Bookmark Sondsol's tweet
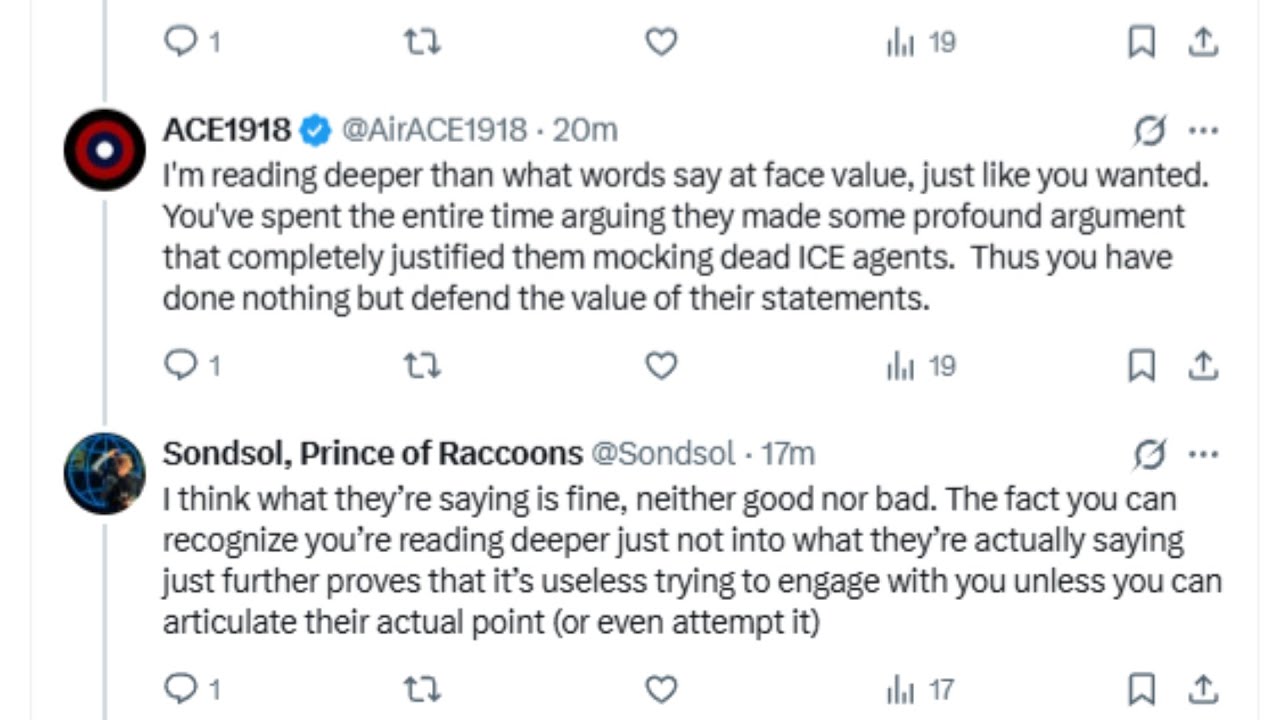The width and height of the screenshot is (1280, 720). (x=1141, y=689)
